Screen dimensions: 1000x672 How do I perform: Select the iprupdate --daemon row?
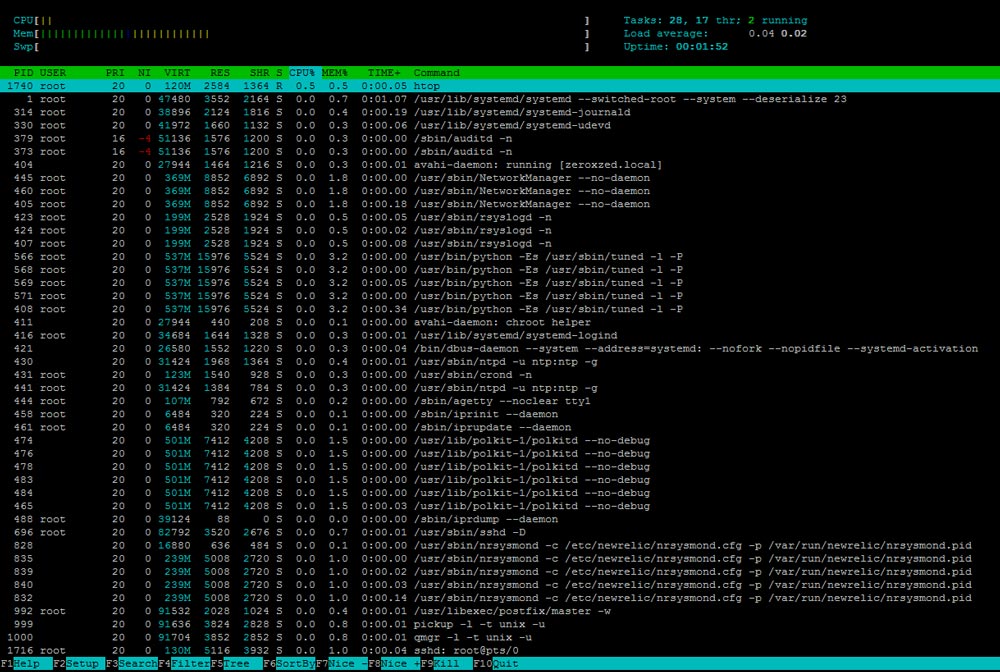tap(500, 427)
